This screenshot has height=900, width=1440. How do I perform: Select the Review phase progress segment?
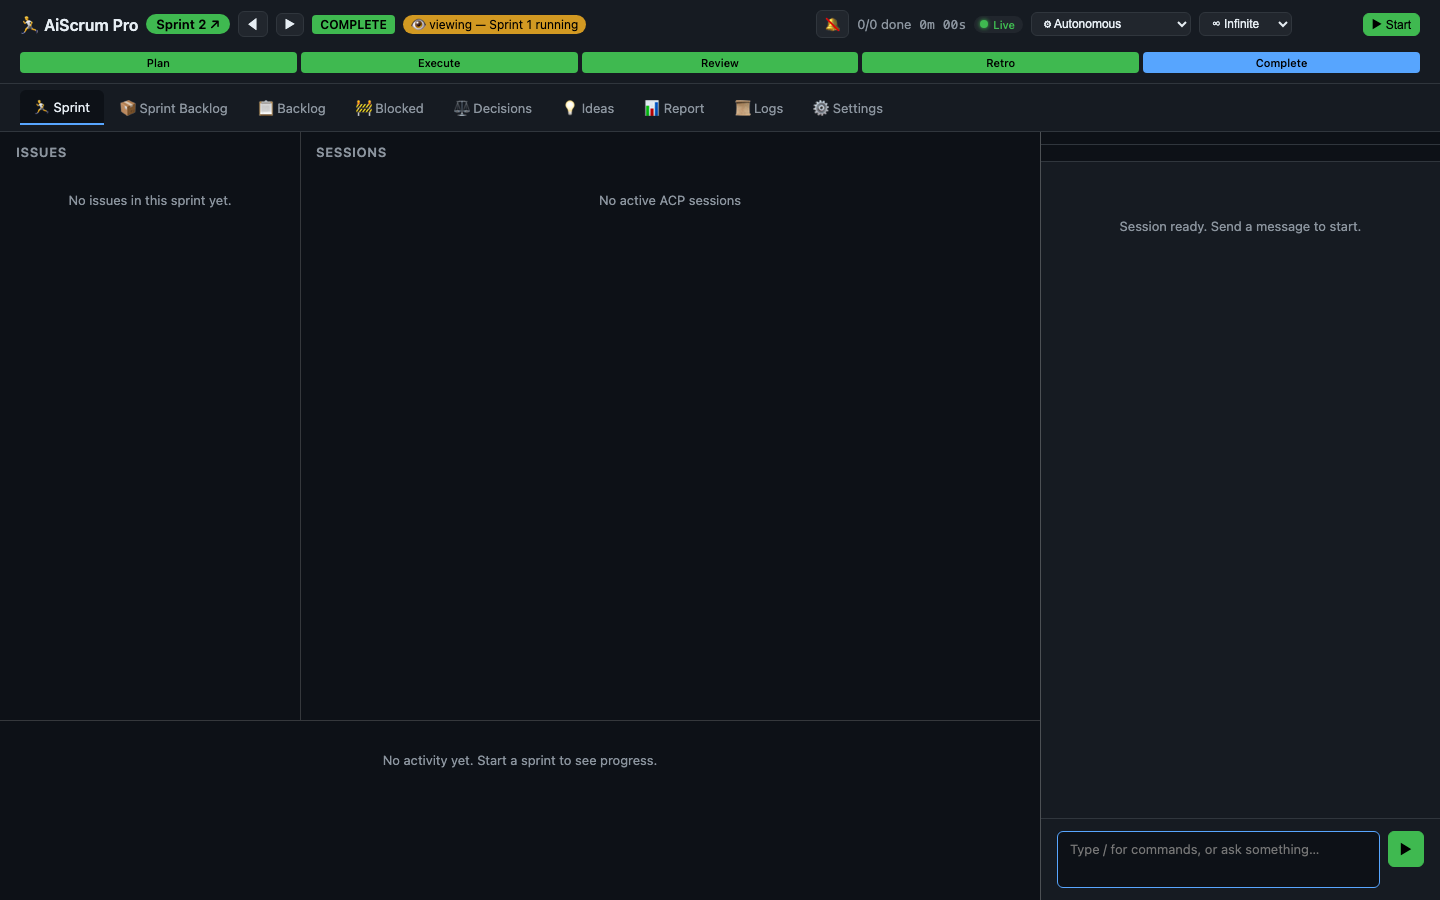pyautogui.click(x=720, y=63)
